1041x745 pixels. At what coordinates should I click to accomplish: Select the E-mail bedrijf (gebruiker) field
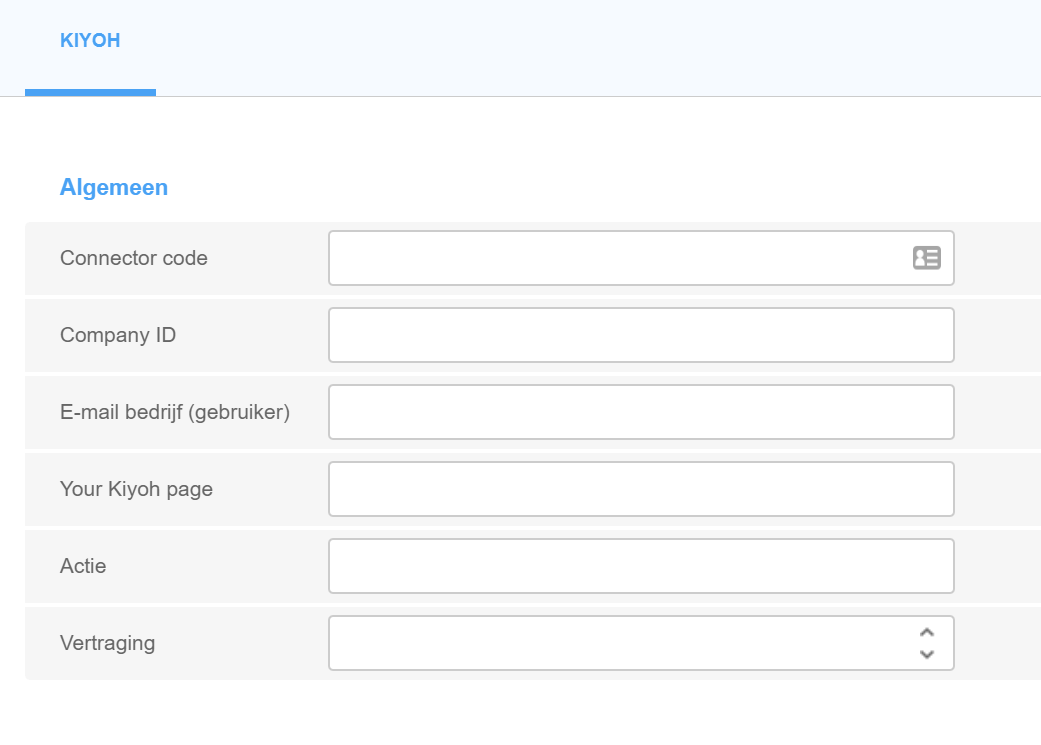640,412
